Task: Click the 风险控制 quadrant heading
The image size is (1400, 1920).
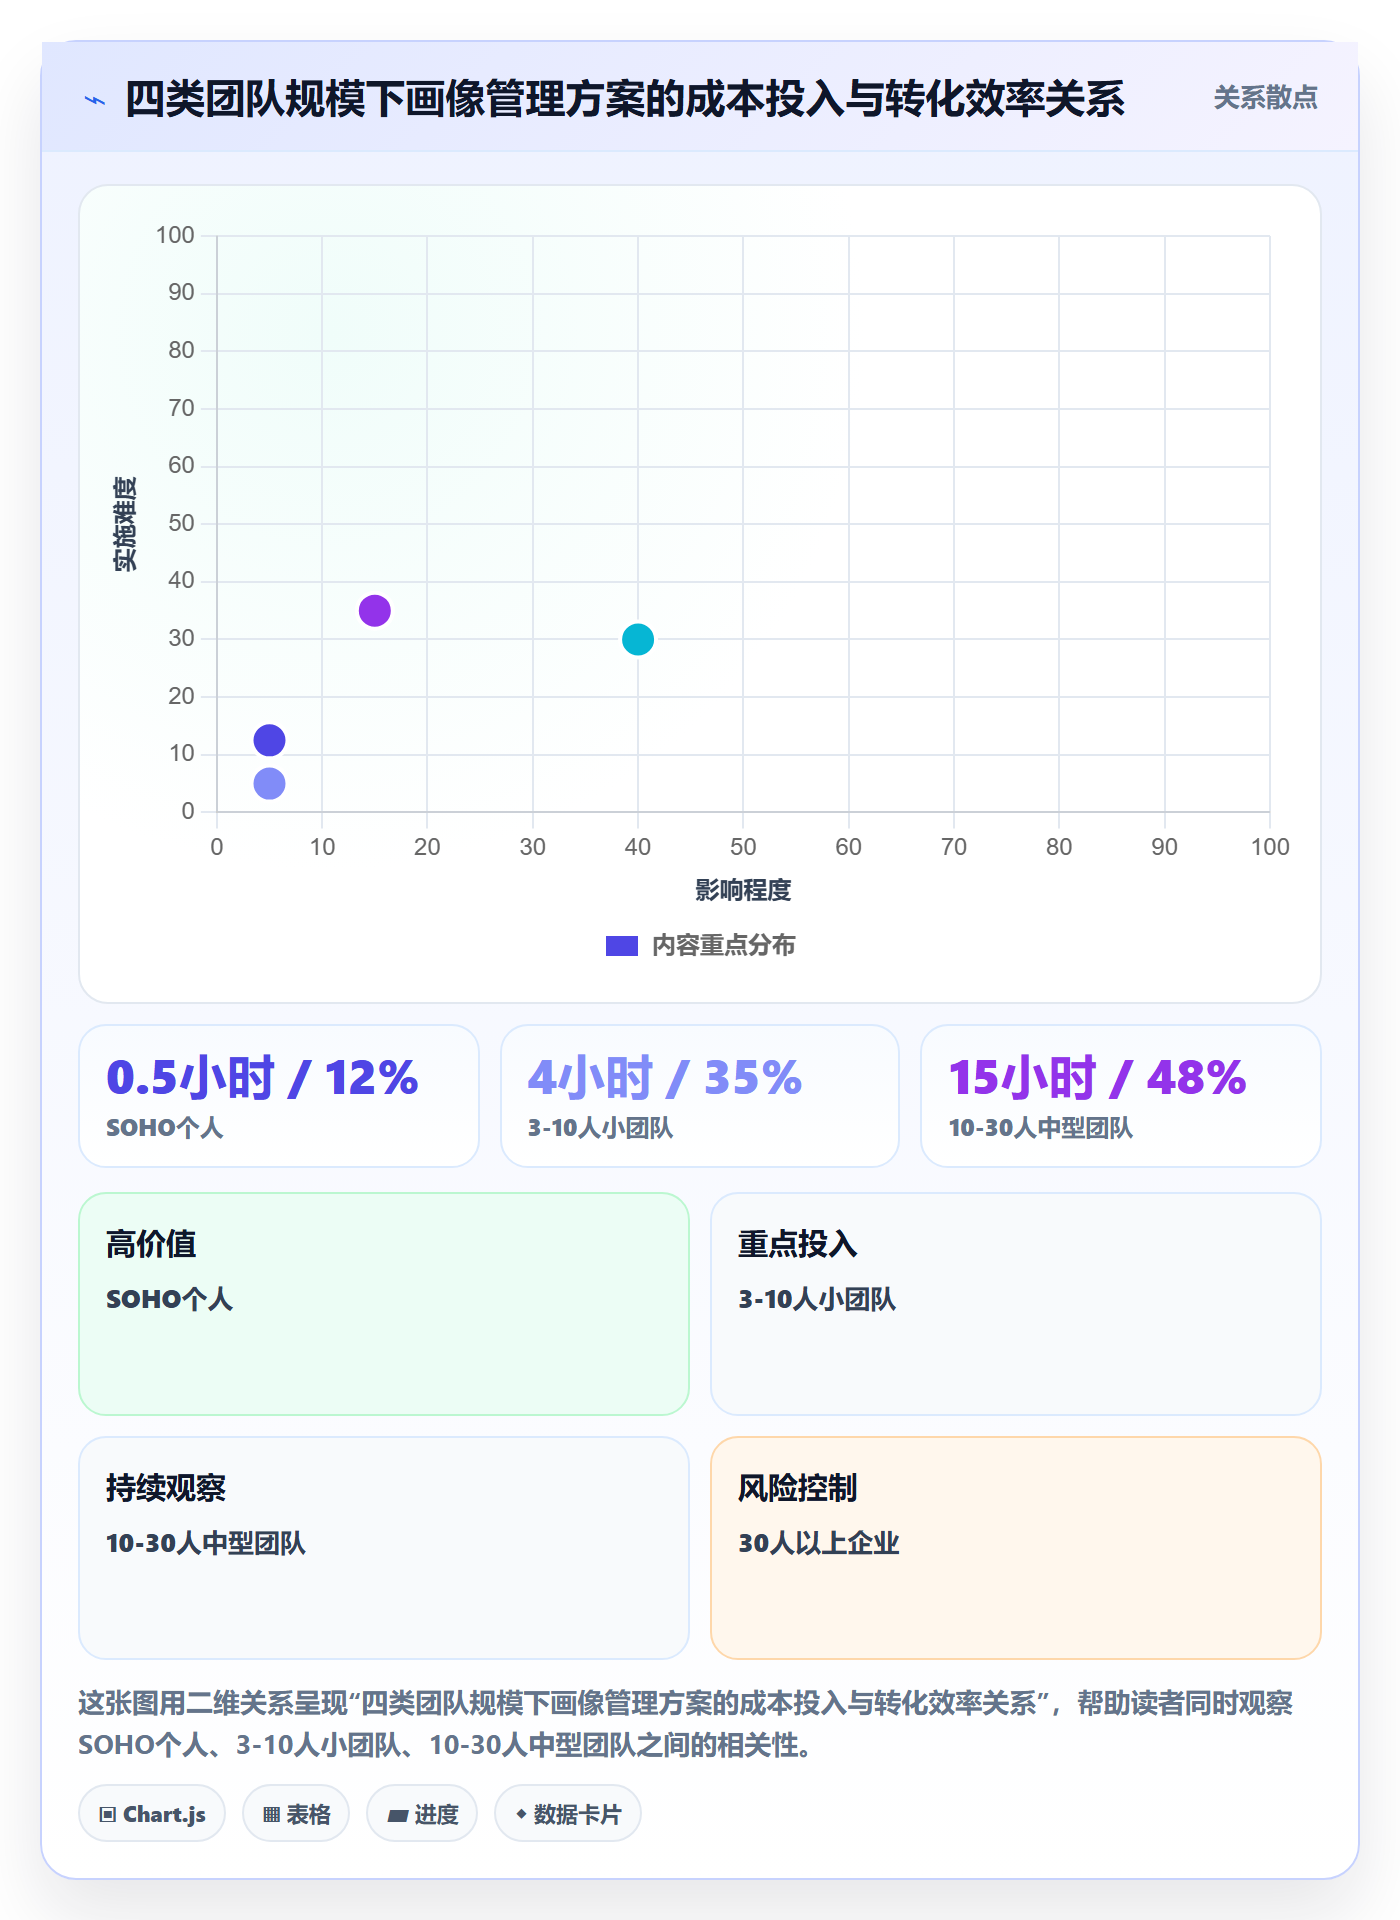Action: coord(797,1488)
